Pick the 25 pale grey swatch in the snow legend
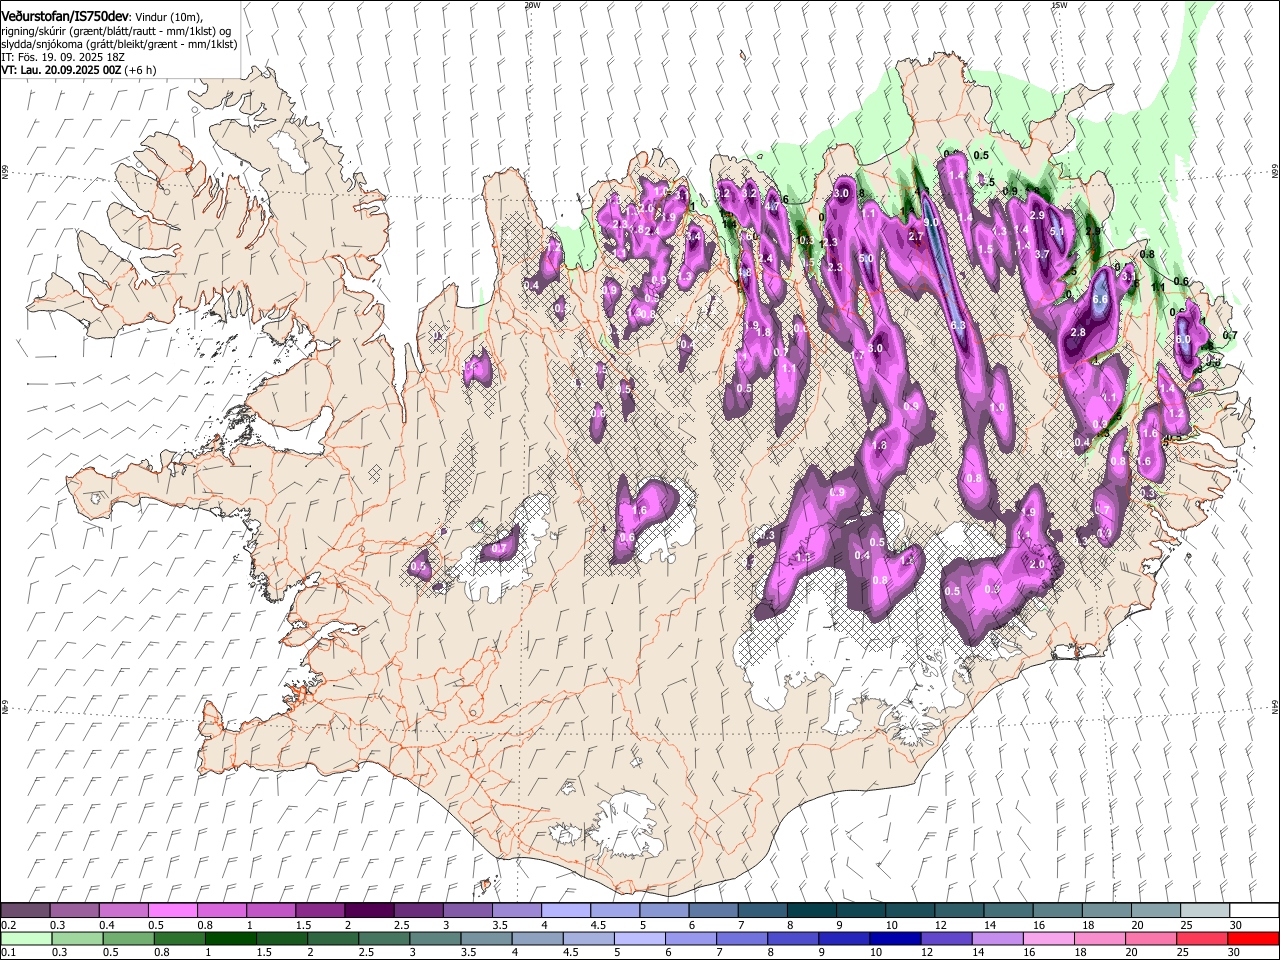Image resolution: width=1280 pixels, height=960 pixels. (x=1204, y=911)
